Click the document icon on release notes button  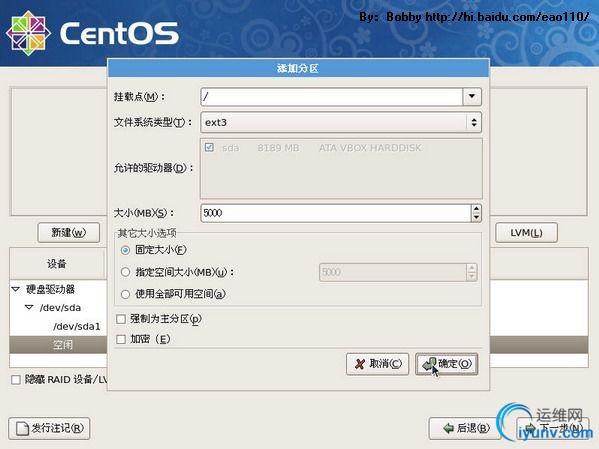click(23, 429)
